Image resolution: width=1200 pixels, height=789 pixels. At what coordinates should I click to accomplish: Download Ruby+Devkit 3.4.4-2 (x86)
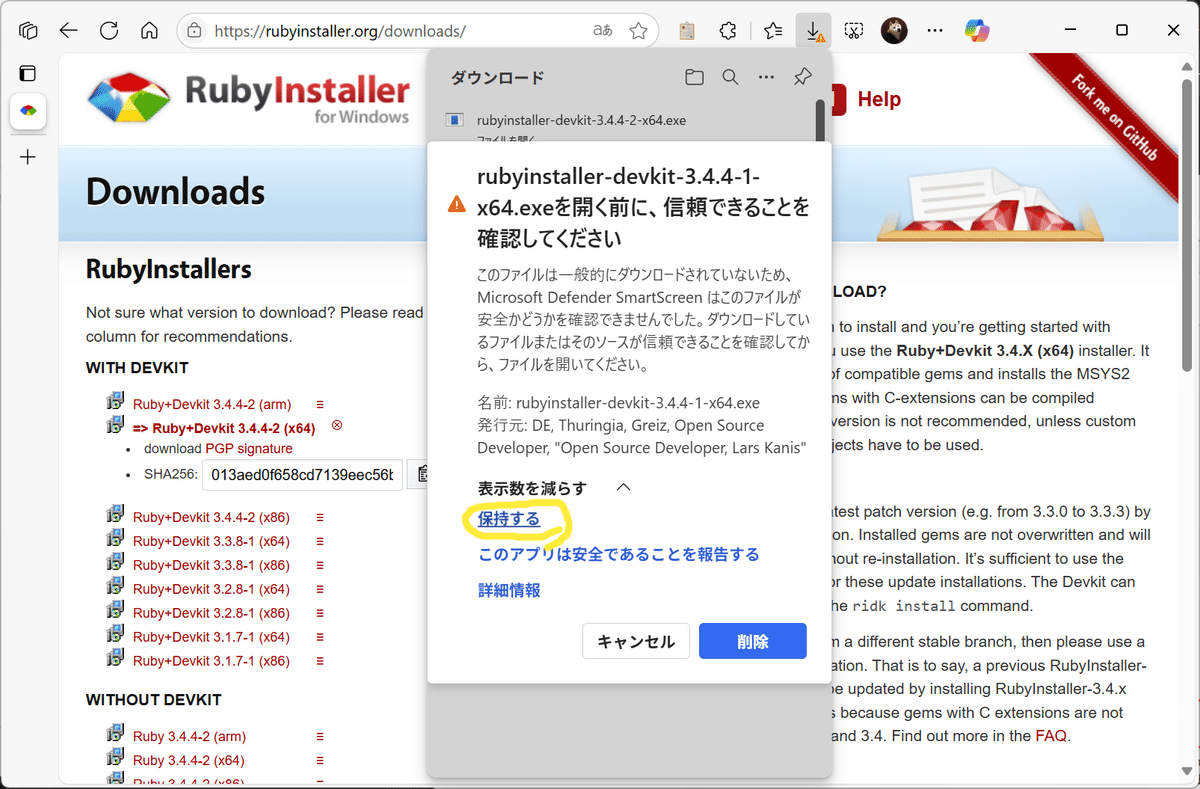tap(211, 517)
